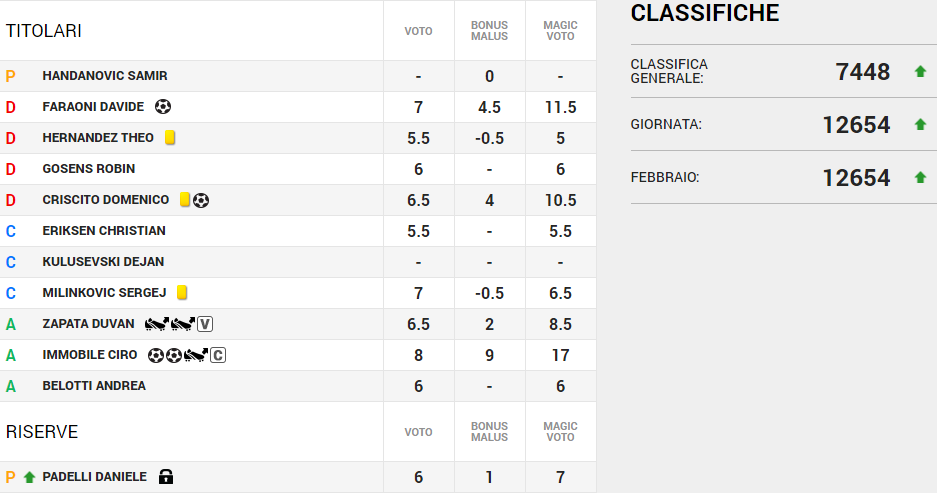The image size is (937, 493).
Task: Click the goal ball icon next to Criscito
Action: click(201, 200)
